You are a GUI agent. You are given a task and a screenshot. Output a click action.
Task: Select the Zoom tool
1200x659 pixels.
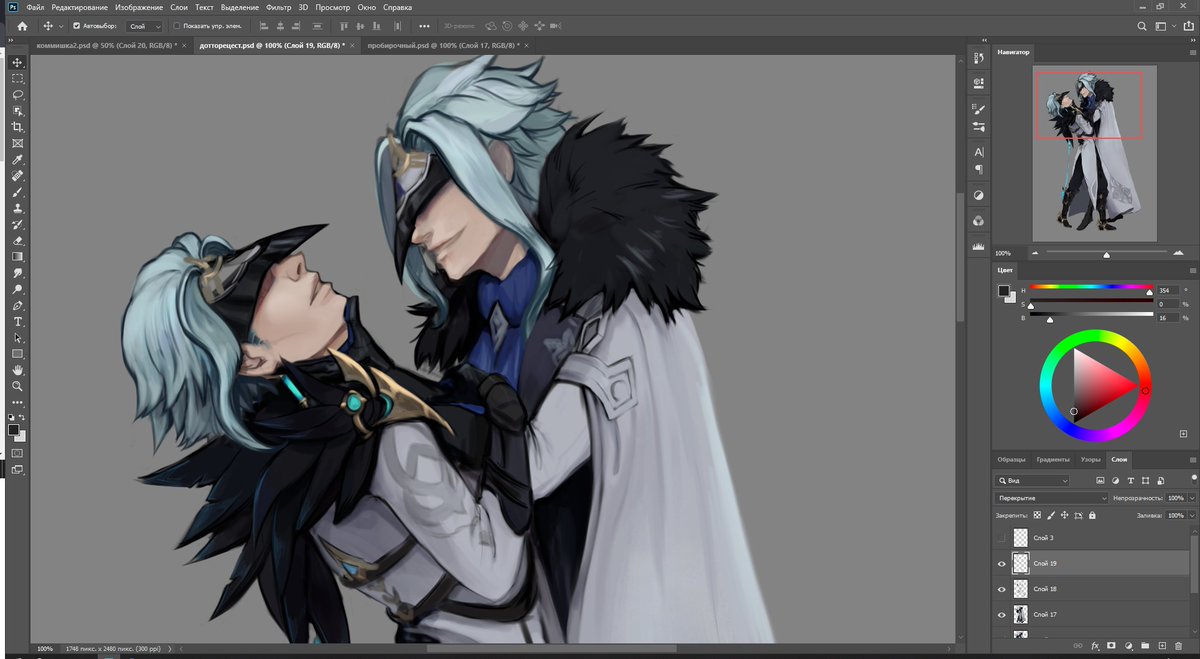tap(17, 386)
